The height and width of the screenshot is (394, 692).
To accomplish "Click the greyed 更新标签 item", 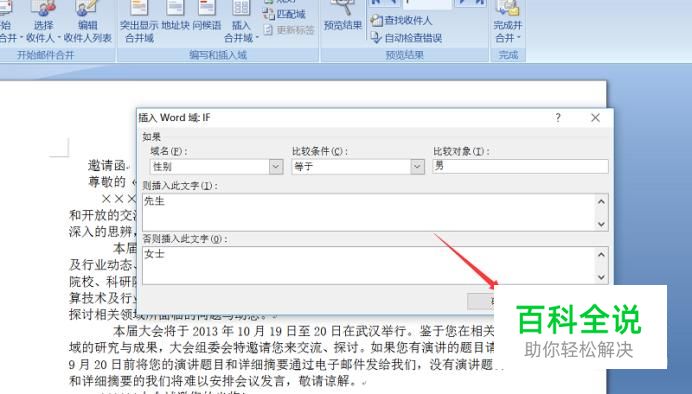I will pos(289,30).
